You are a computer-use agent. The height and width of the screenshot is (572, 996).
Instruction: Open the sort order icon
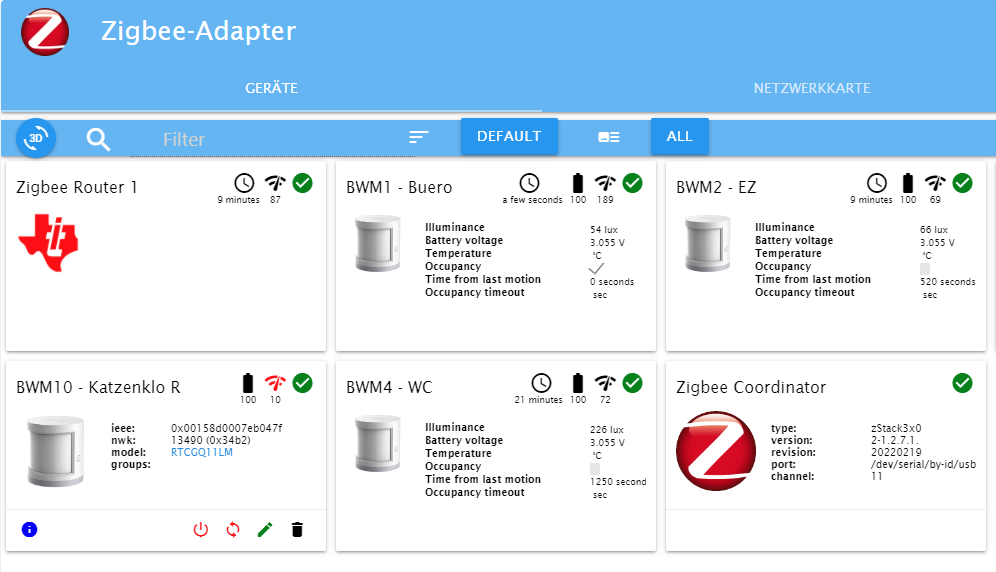419,137
